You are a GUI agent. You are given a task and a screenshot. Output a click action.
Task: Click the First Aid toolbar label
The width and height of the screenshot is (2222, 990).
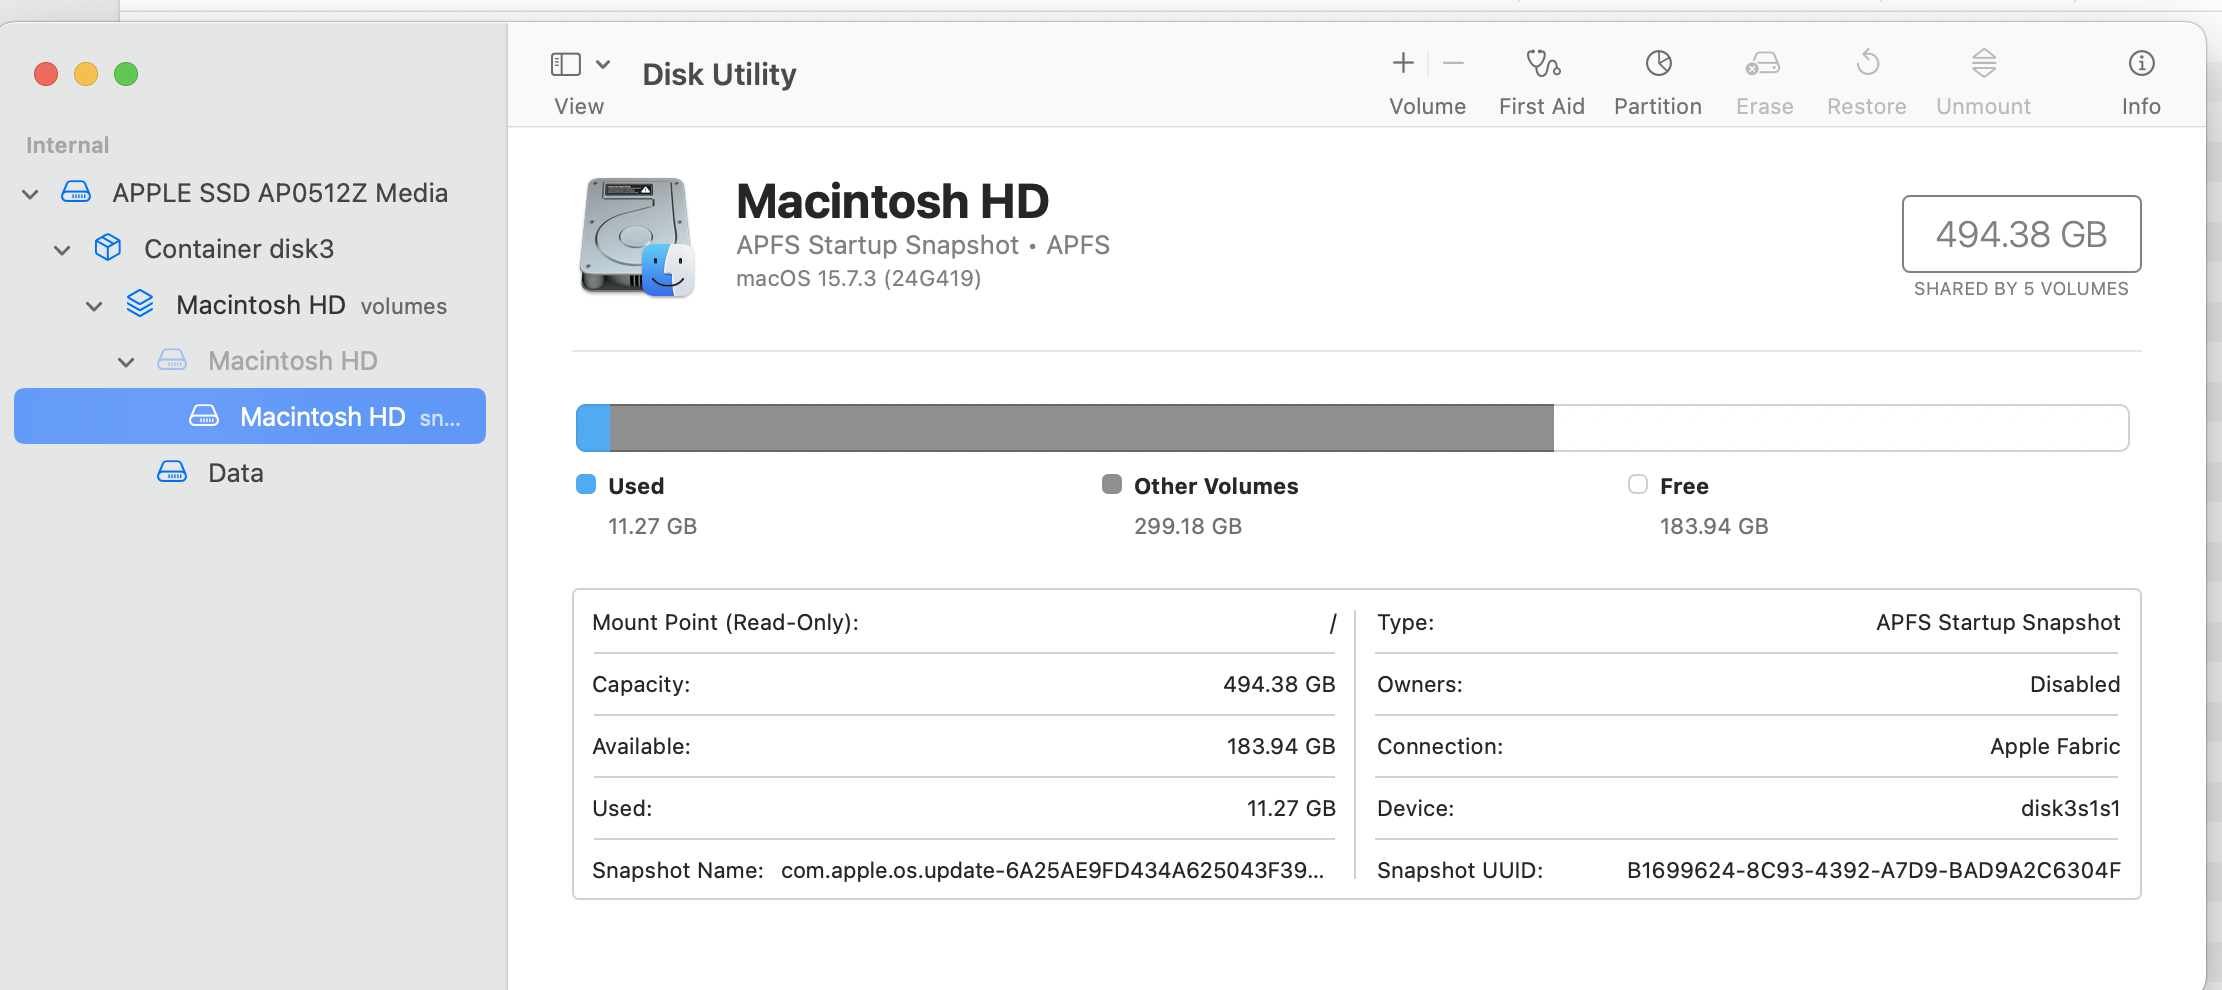(1542, 107)
